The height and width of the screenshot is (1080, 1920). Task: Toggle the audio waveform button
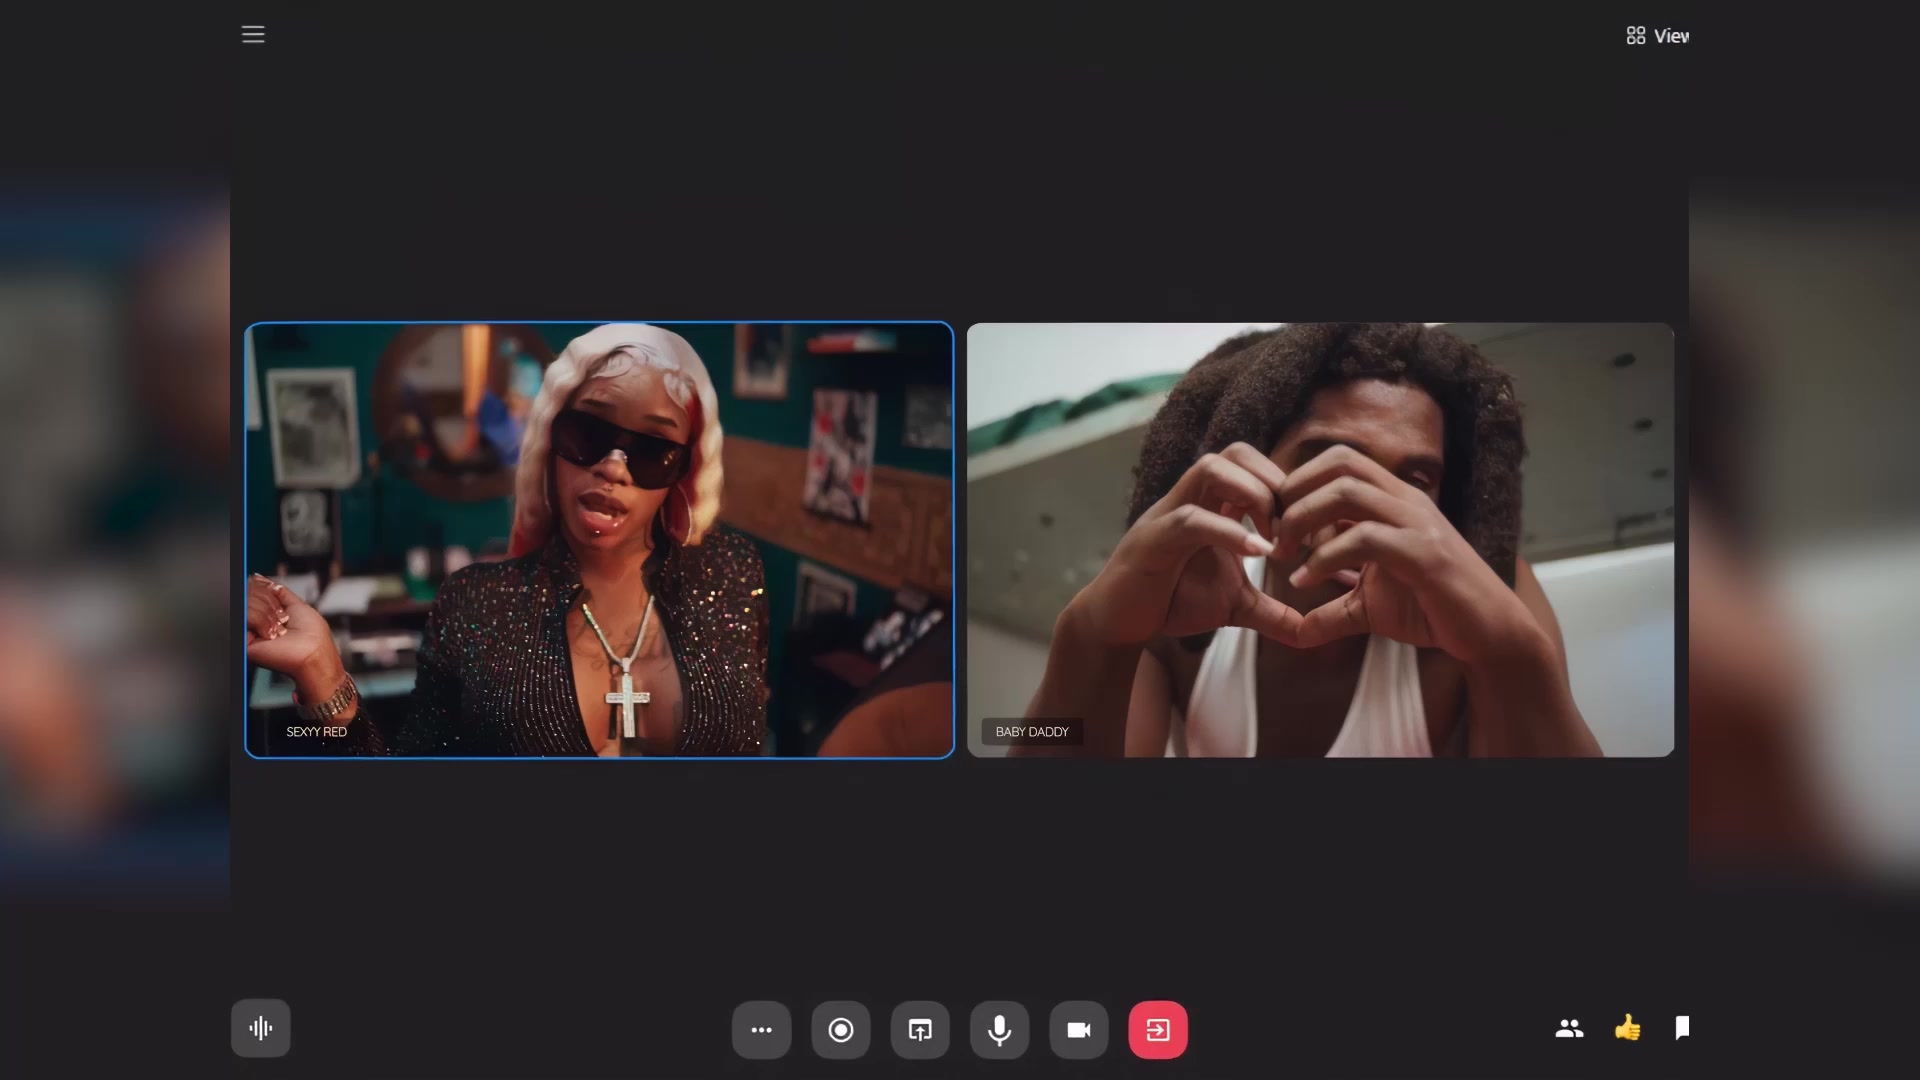tap(261, 1028)
